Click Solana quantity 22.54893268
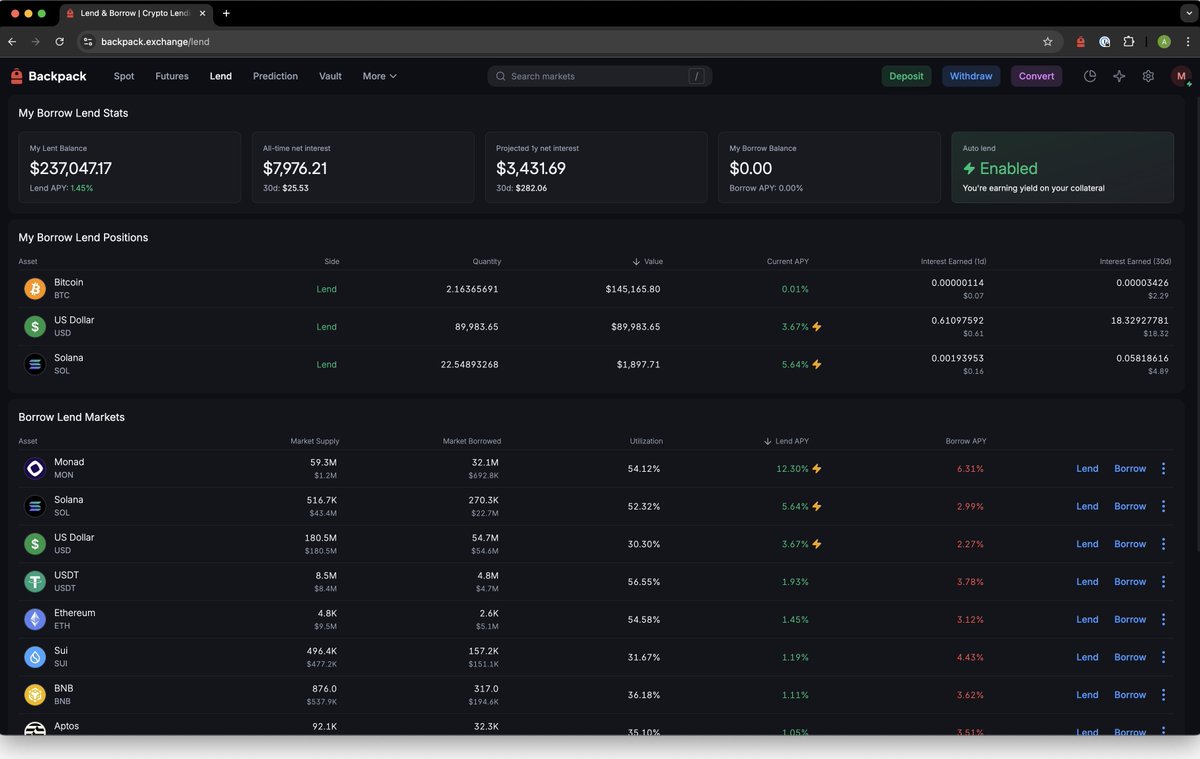Image resolution: width=1200 pixels, height=759 pixels. [470, 364]
